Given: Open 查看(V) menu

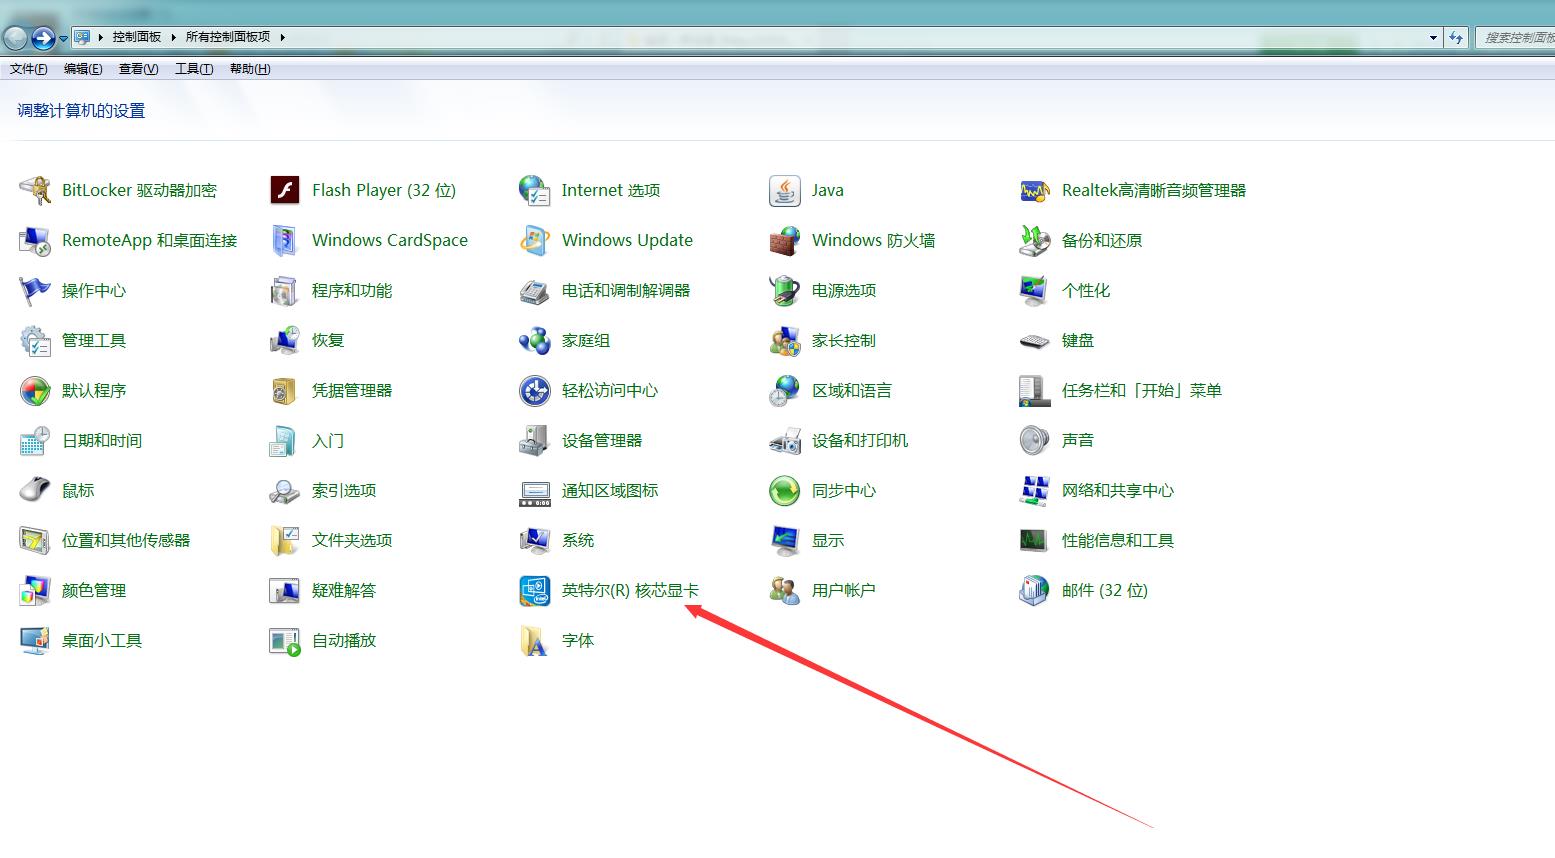Looking at the screenshot, I should point(138,69).
